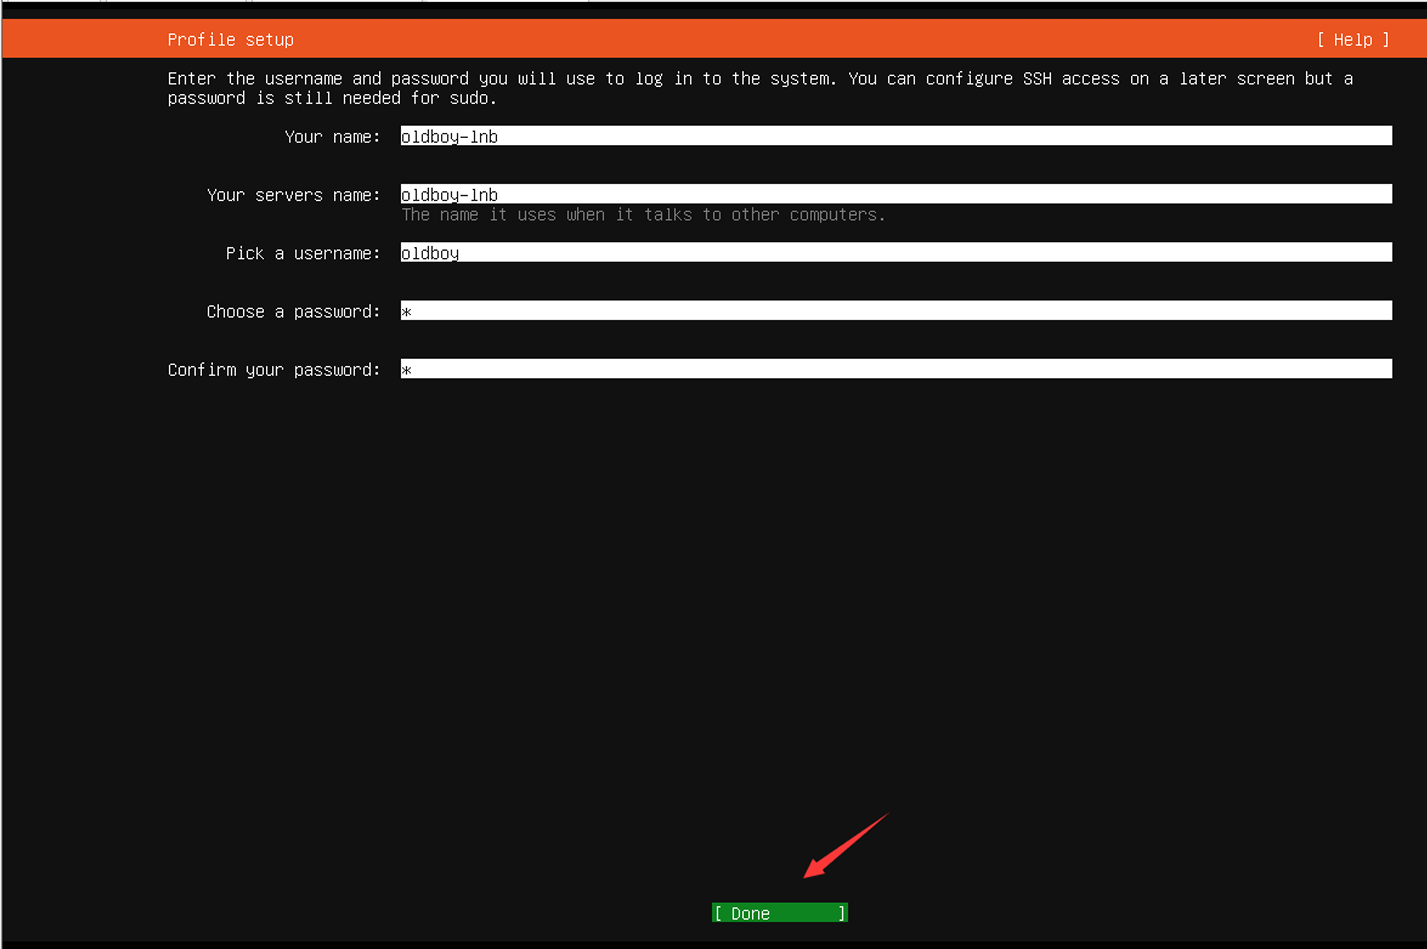This screenshot has width=1427, height=949.
Task: Focus the Choose a password field
Action: (x=896, y=311)
